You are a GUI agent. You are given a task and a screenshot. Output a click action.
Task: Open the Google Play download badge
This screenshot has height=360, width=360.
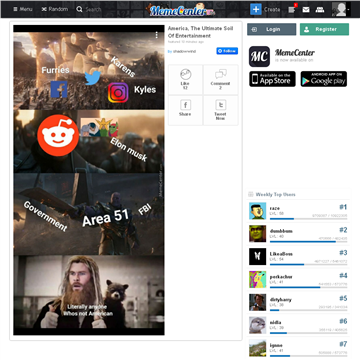pos(324,79)
